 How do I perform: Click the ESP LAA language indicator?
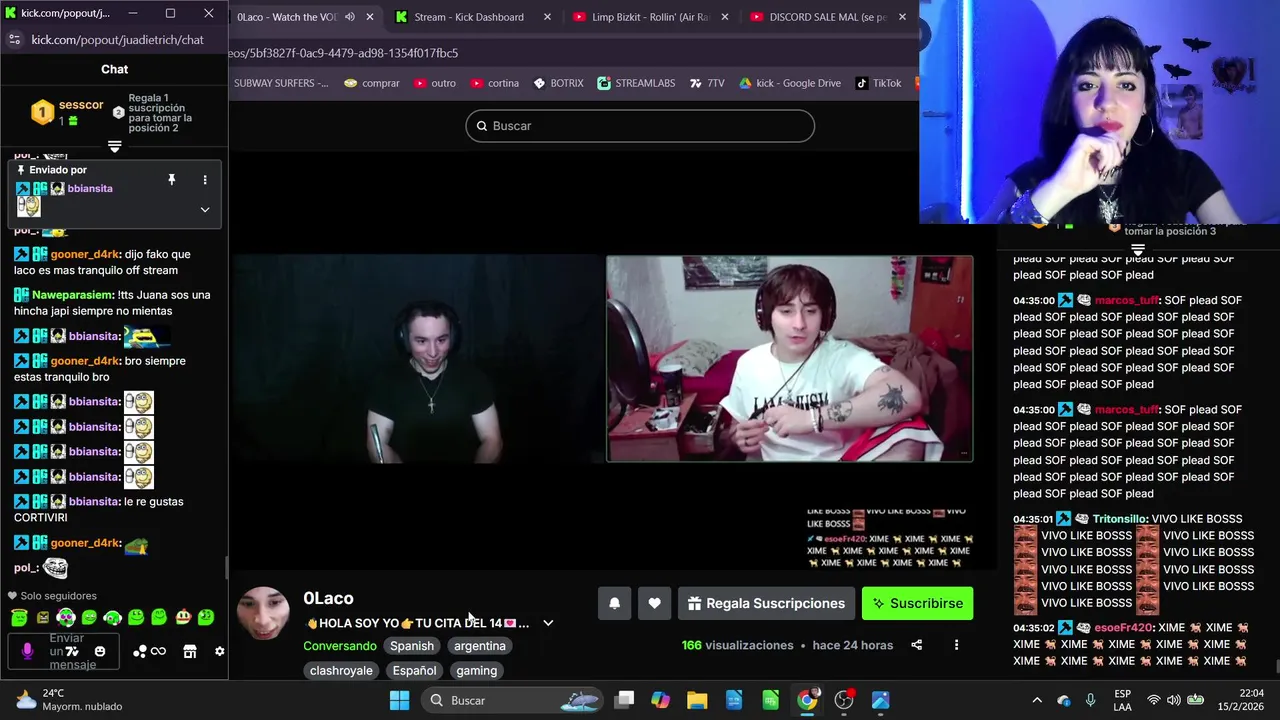click(1123, 700)
